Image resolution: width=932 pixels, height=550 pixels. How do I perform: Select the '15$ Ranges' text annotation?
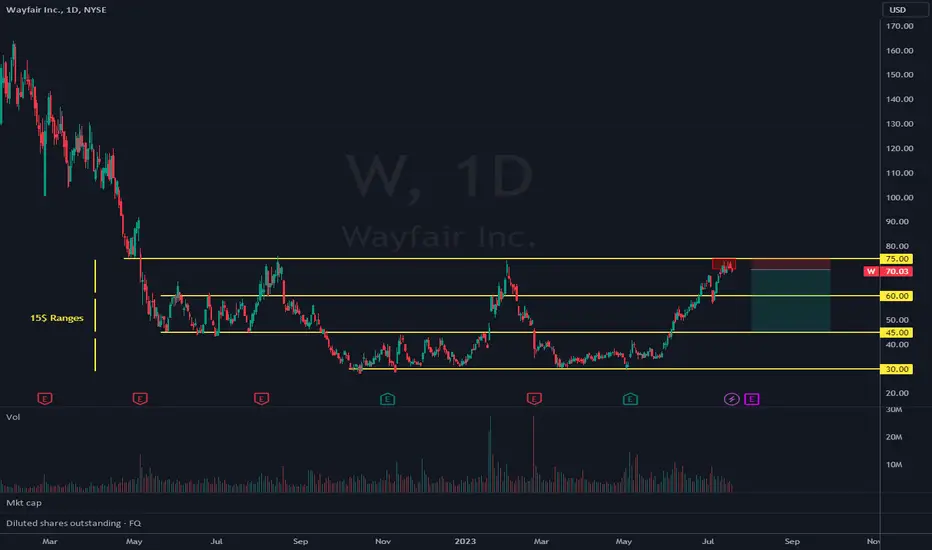click(x=57, y=318)
